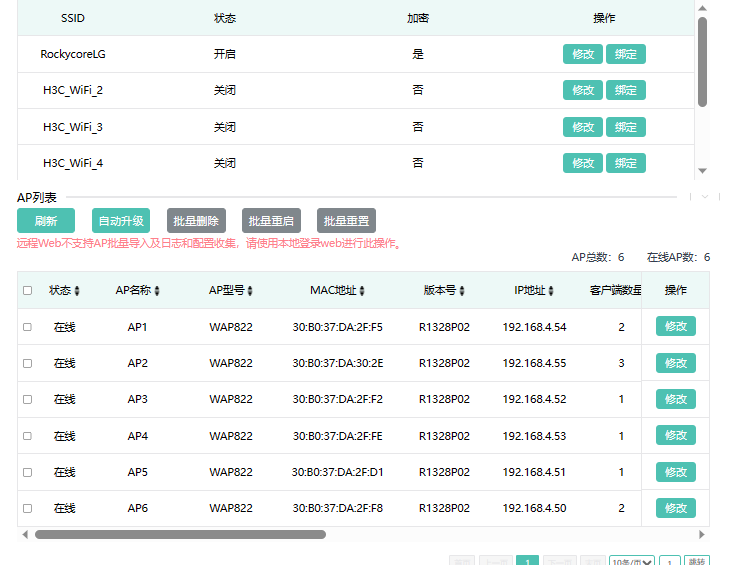Viewport: 737px width, 565px height.
Task: Click 修改 button for AP6
Action: click(x=676, y=508)
